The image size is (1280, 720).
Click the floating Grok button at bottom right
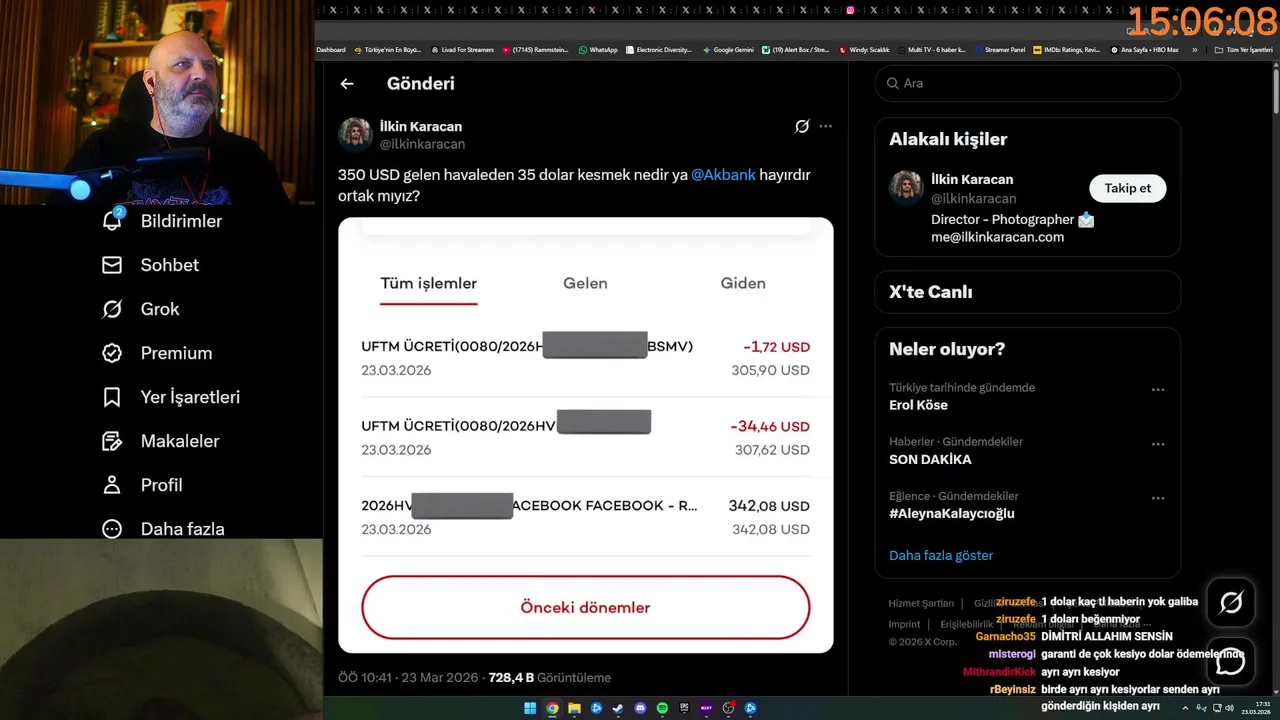(1231, 602)
